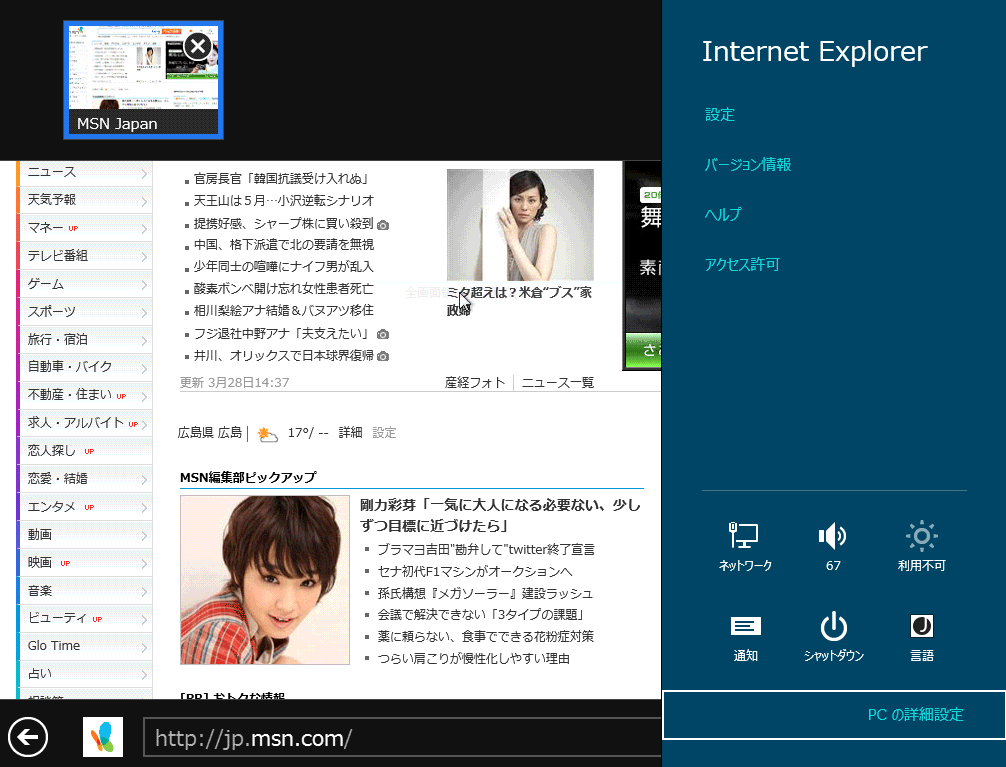Open 薬に頼らない、食事でできる花粉症対策 link
This screenshot has height=767, width=1006.
point(486,637)
